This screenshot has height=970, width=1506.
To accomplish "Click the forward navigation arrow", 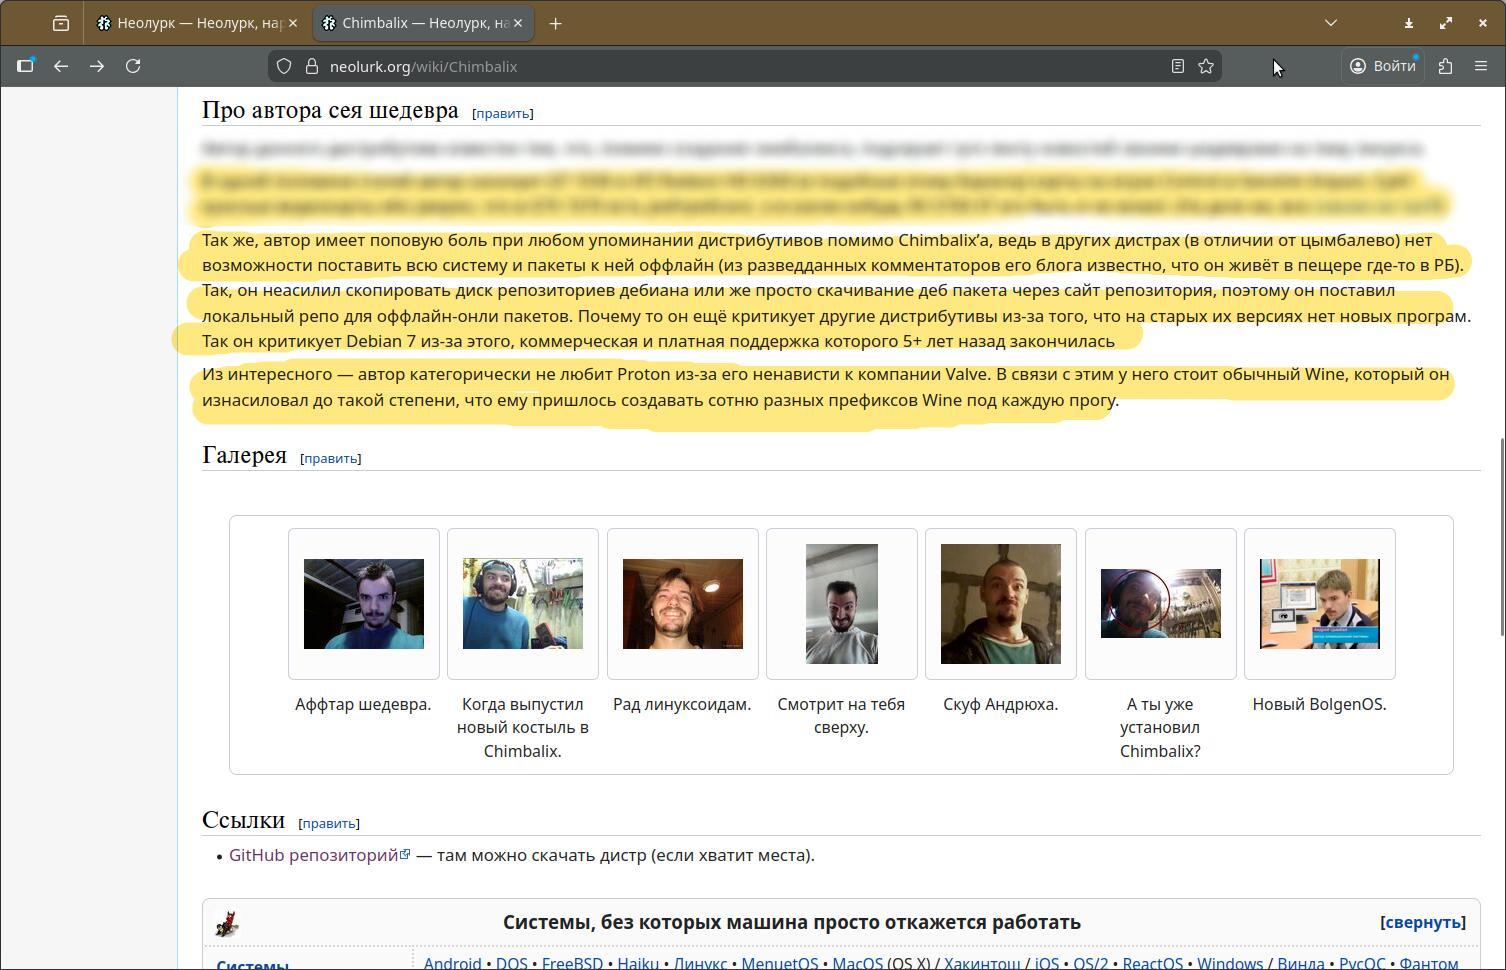I will click(97, 66).
